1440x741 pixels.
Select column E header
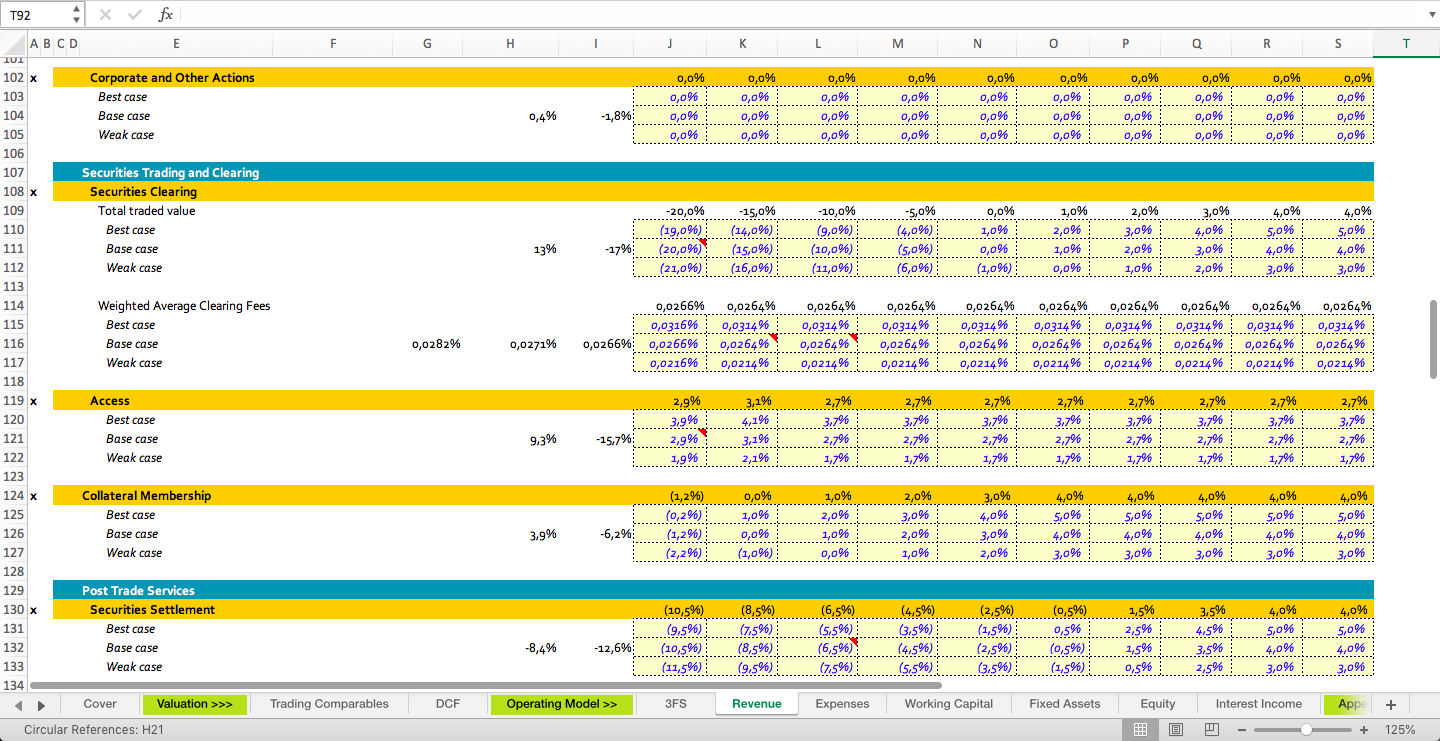point(176,43)
